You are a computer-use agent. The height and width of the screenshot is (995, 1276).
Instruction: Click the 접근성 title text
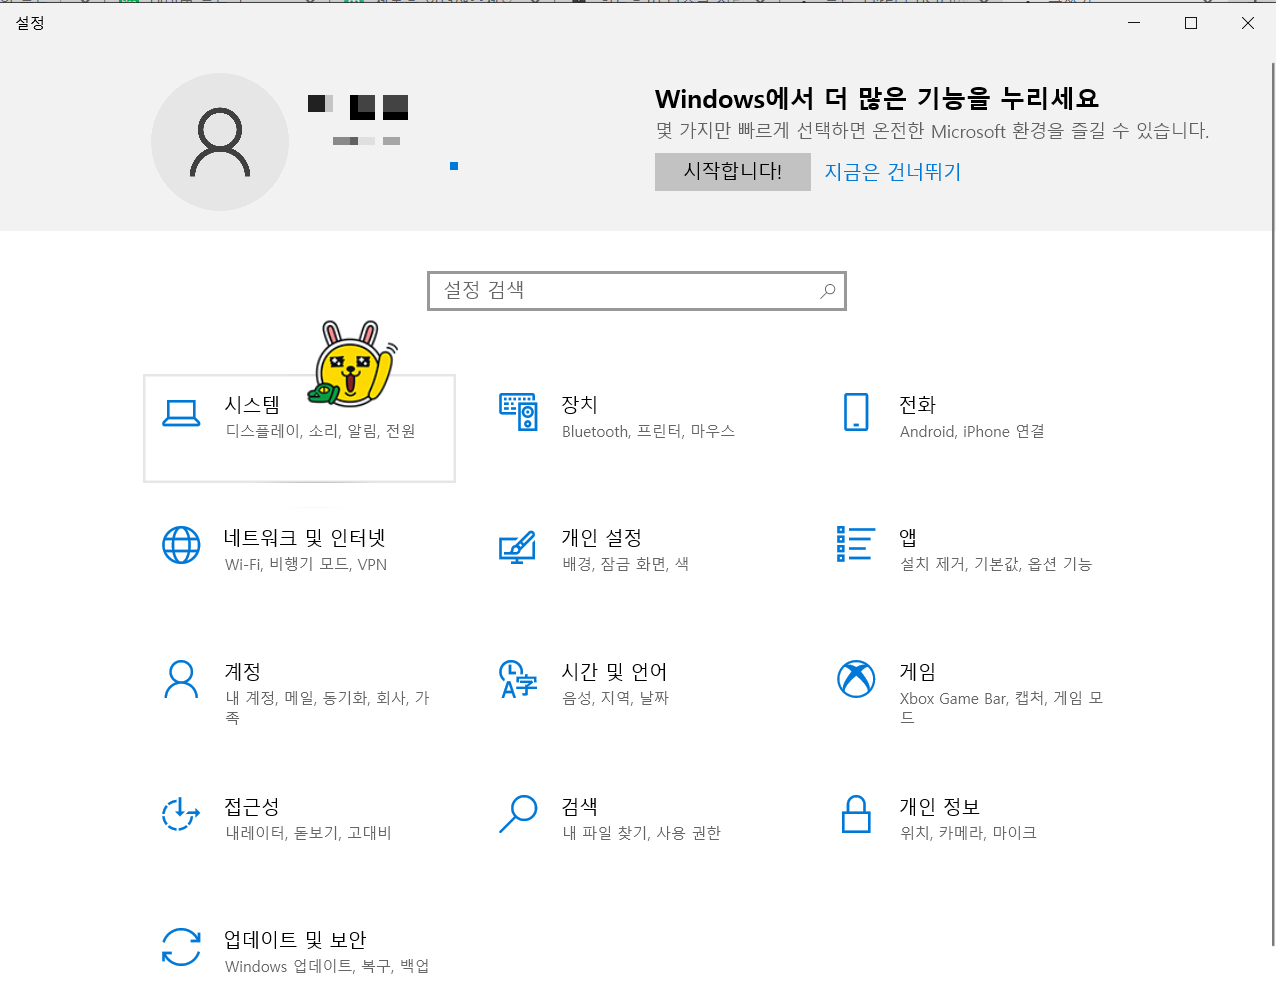point(252,807)
